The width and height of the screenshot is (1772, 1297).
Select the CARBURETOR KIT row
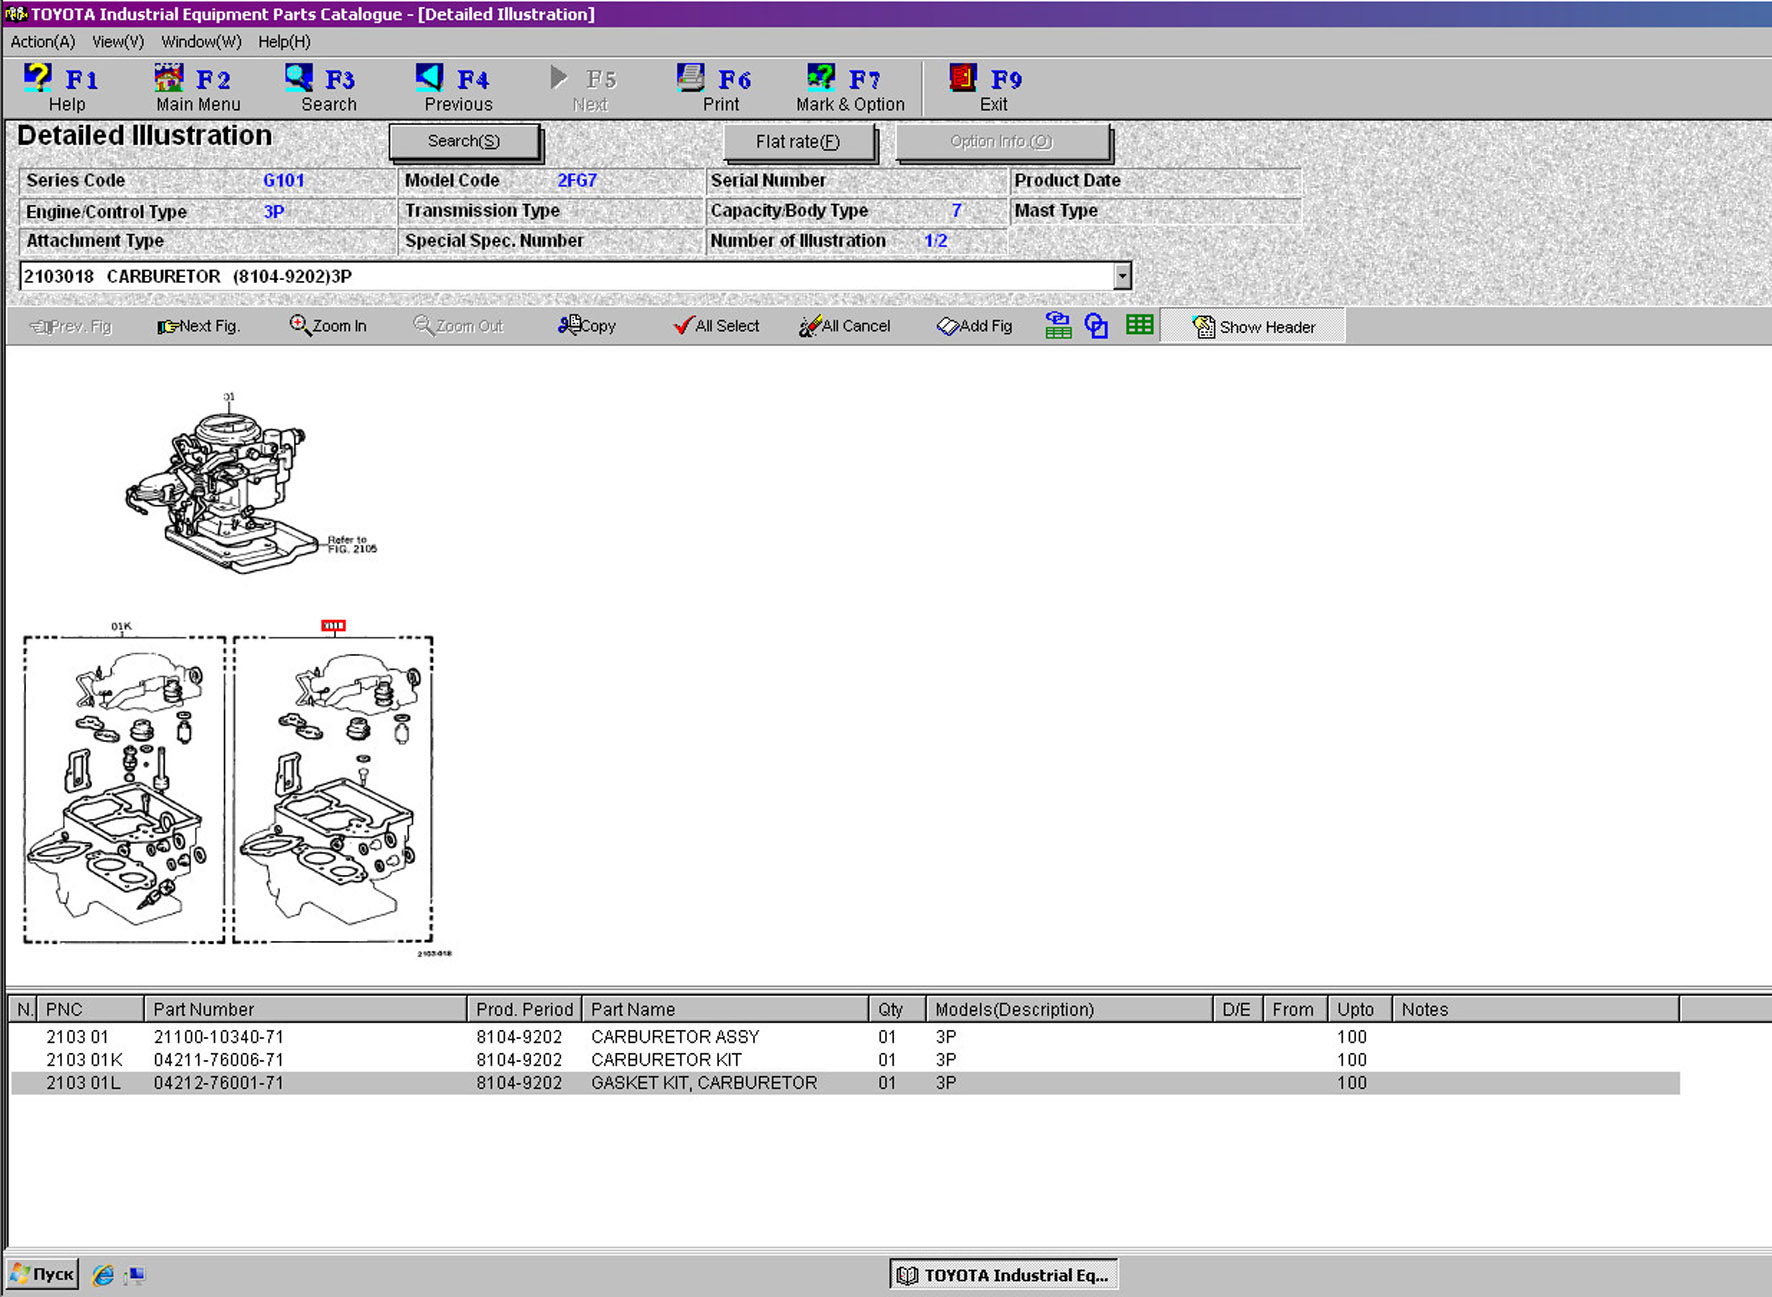pyautogui.click(x=665, y=1060)
